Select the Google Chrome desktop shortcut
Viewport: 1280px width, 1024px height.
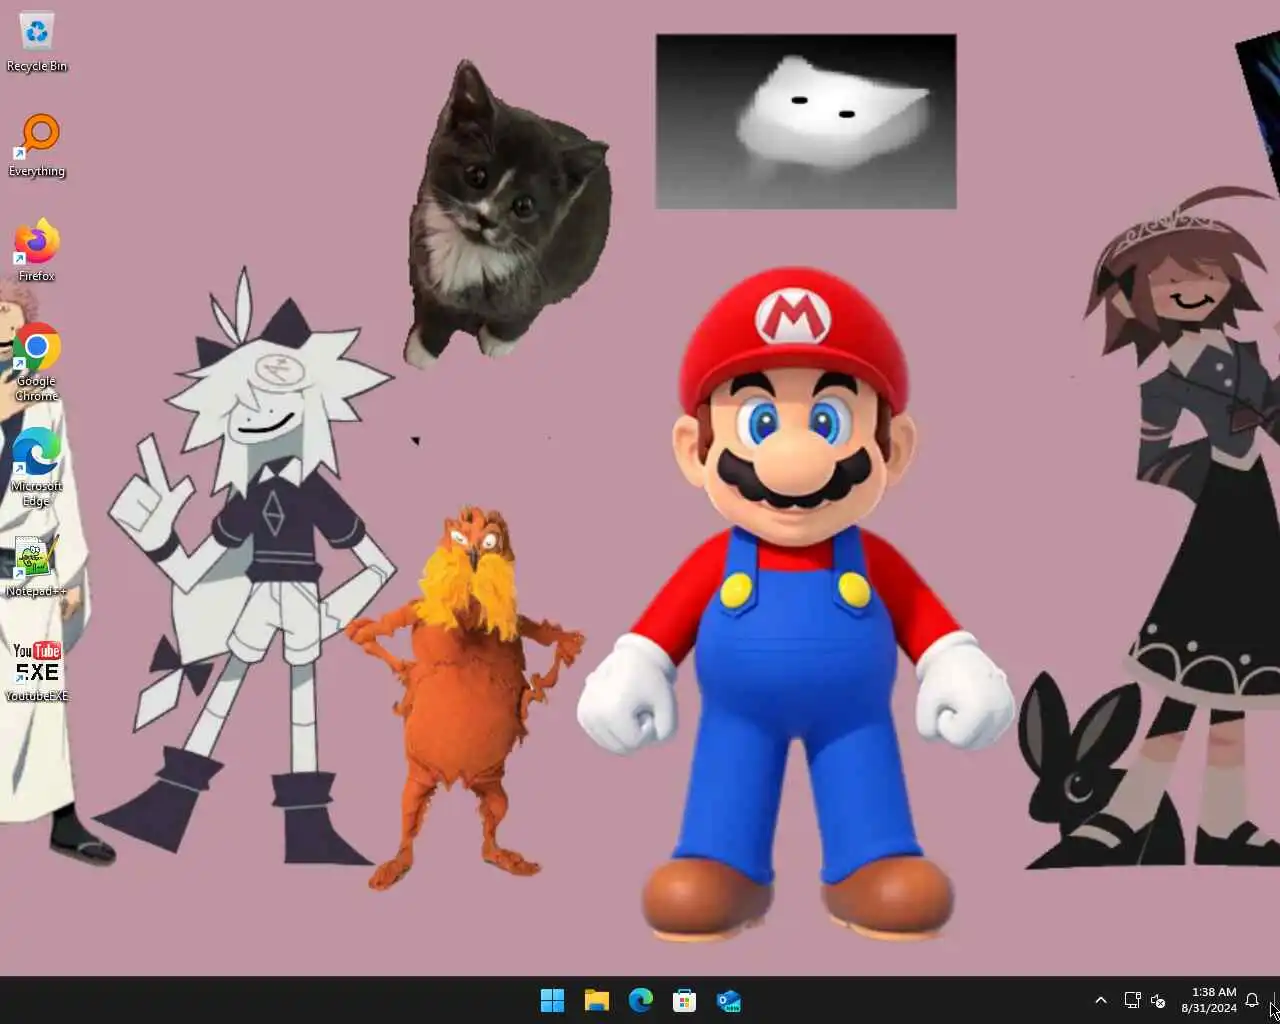pos(37,362)
